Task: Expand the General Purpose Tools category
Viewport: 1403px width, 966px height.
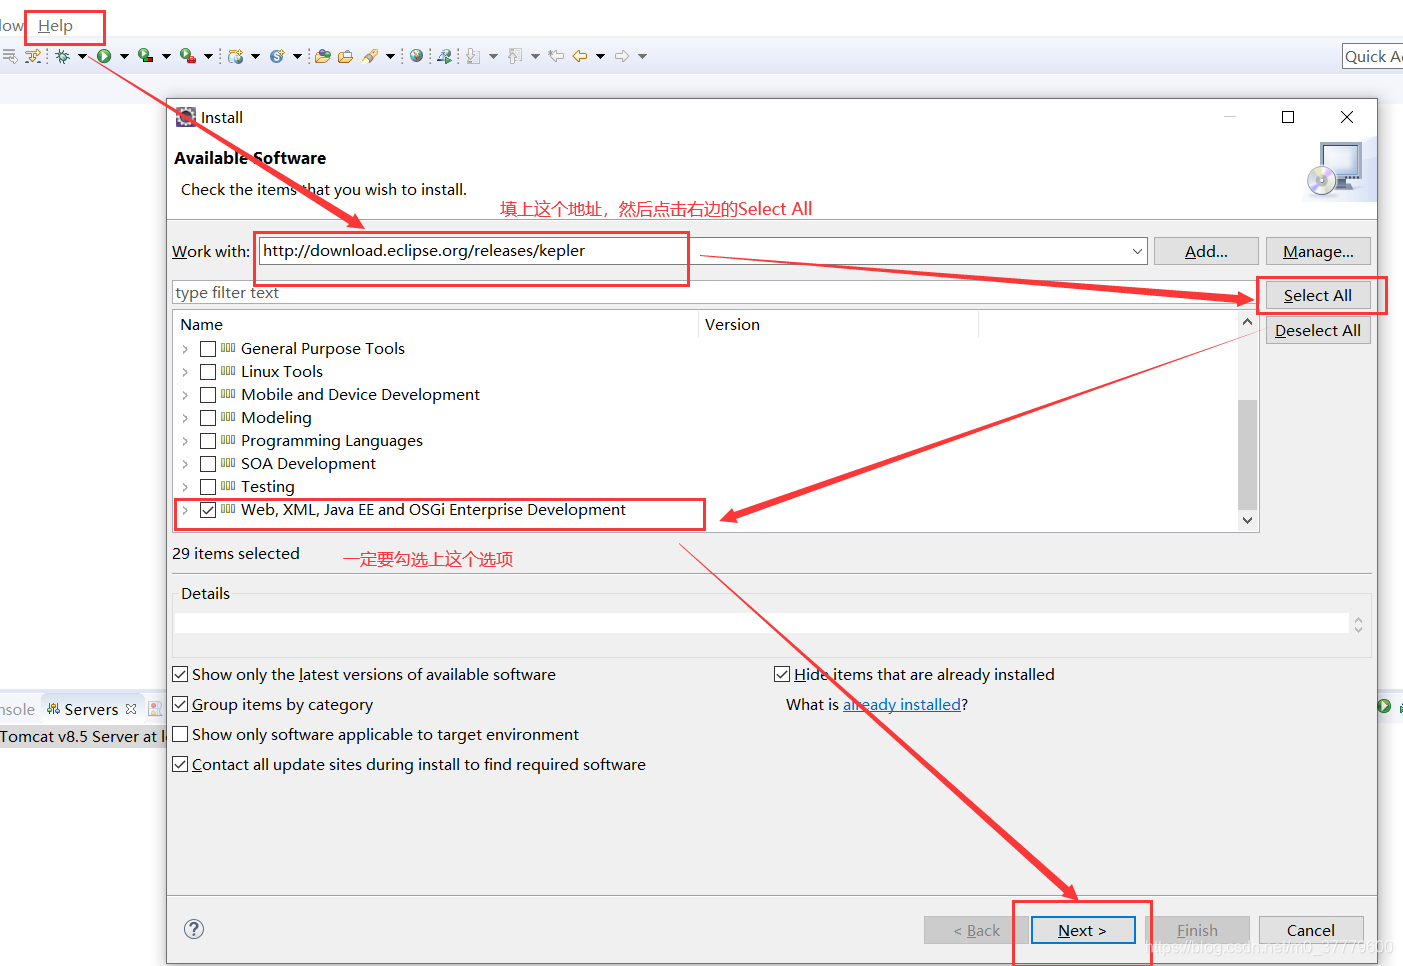Action: 185,349
